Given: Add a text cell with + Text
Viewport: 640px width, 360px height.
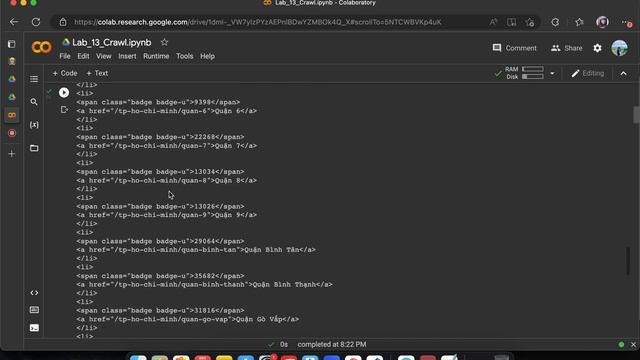Looking at the screenshot, I should click(97, 73).
